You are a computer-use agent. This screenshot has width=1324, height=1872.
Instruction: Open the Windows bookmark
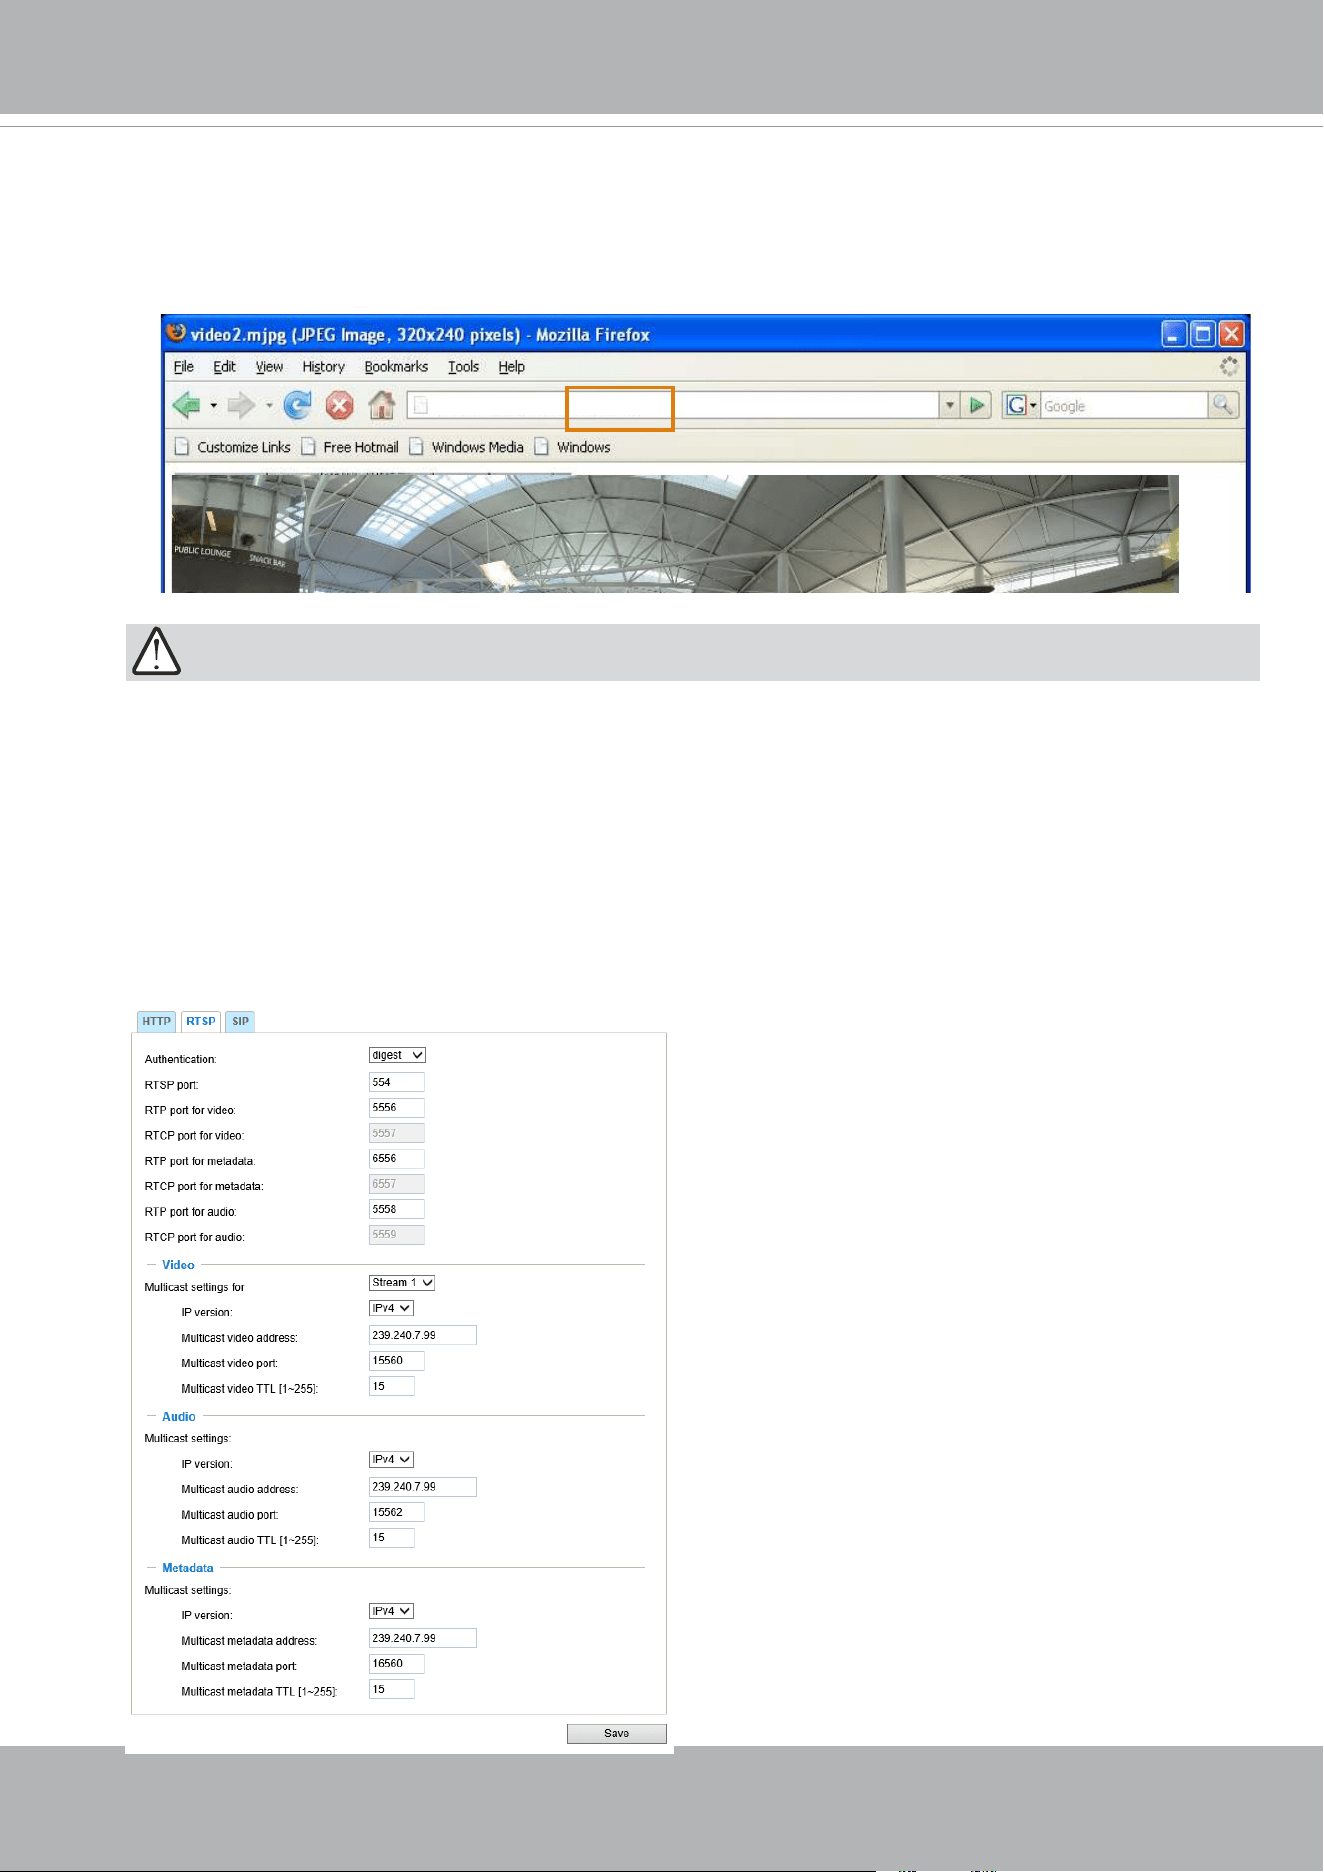(573, 447)
